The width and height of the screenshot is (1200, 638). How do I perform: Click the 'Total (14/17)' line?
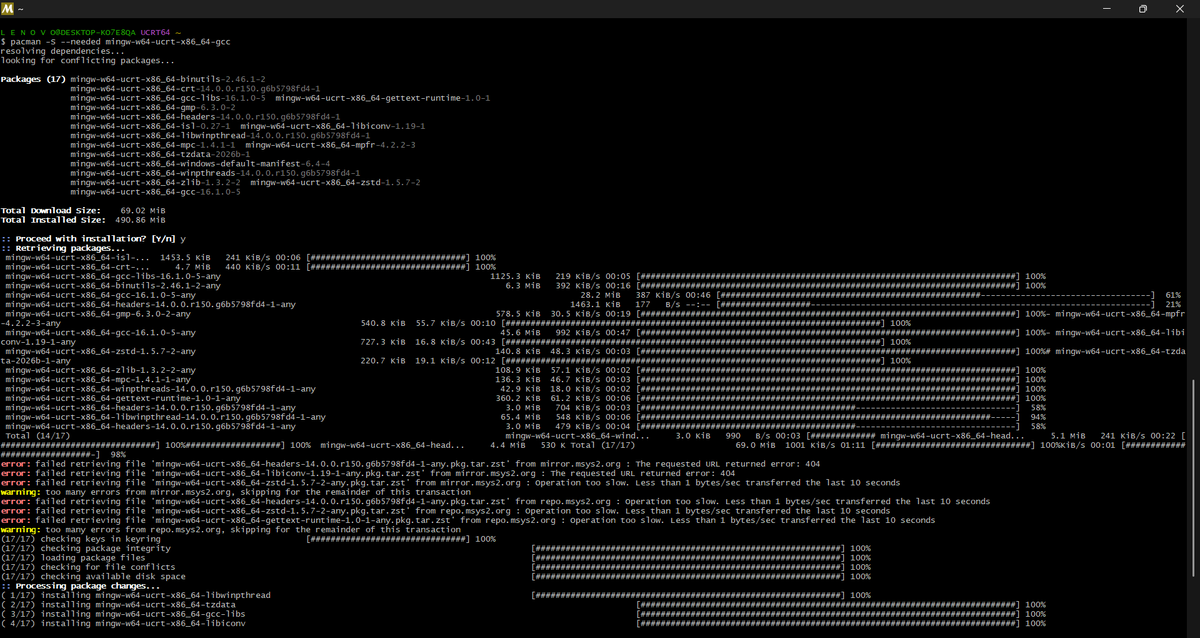click(x=37, y=435)
